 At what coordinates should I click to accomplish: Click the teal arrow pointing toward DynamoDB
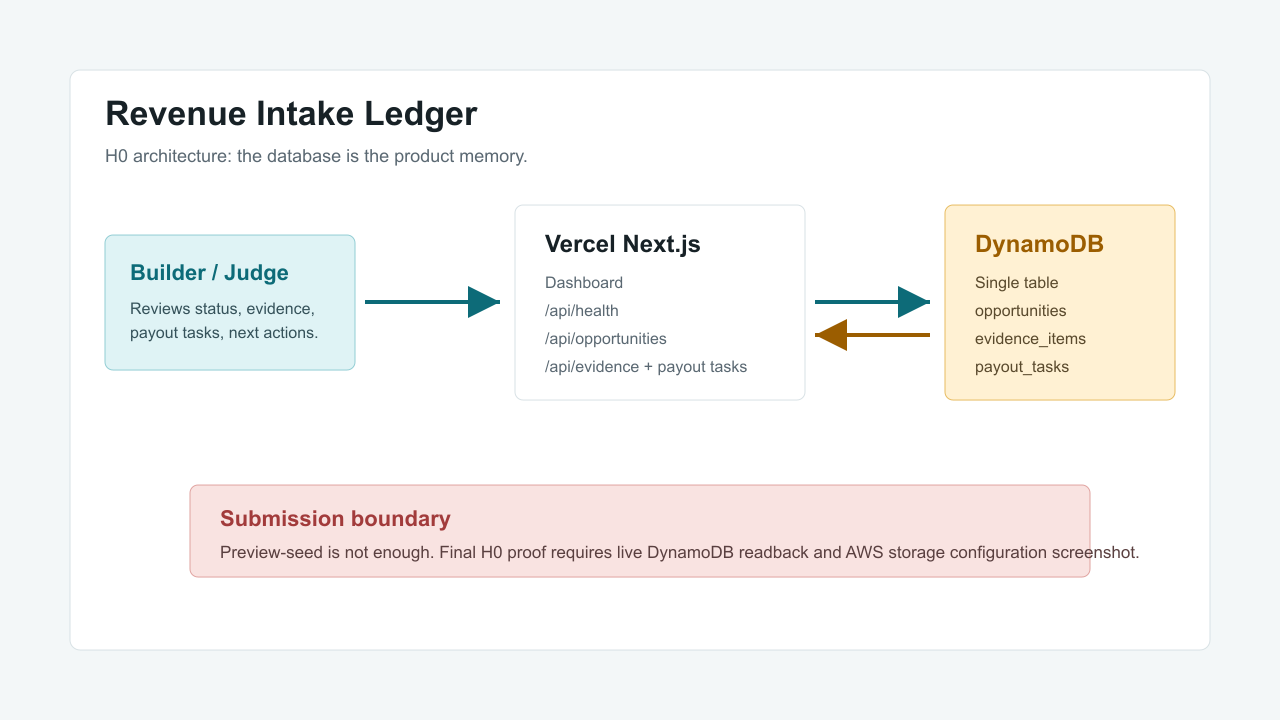click(x=872, y=301)
